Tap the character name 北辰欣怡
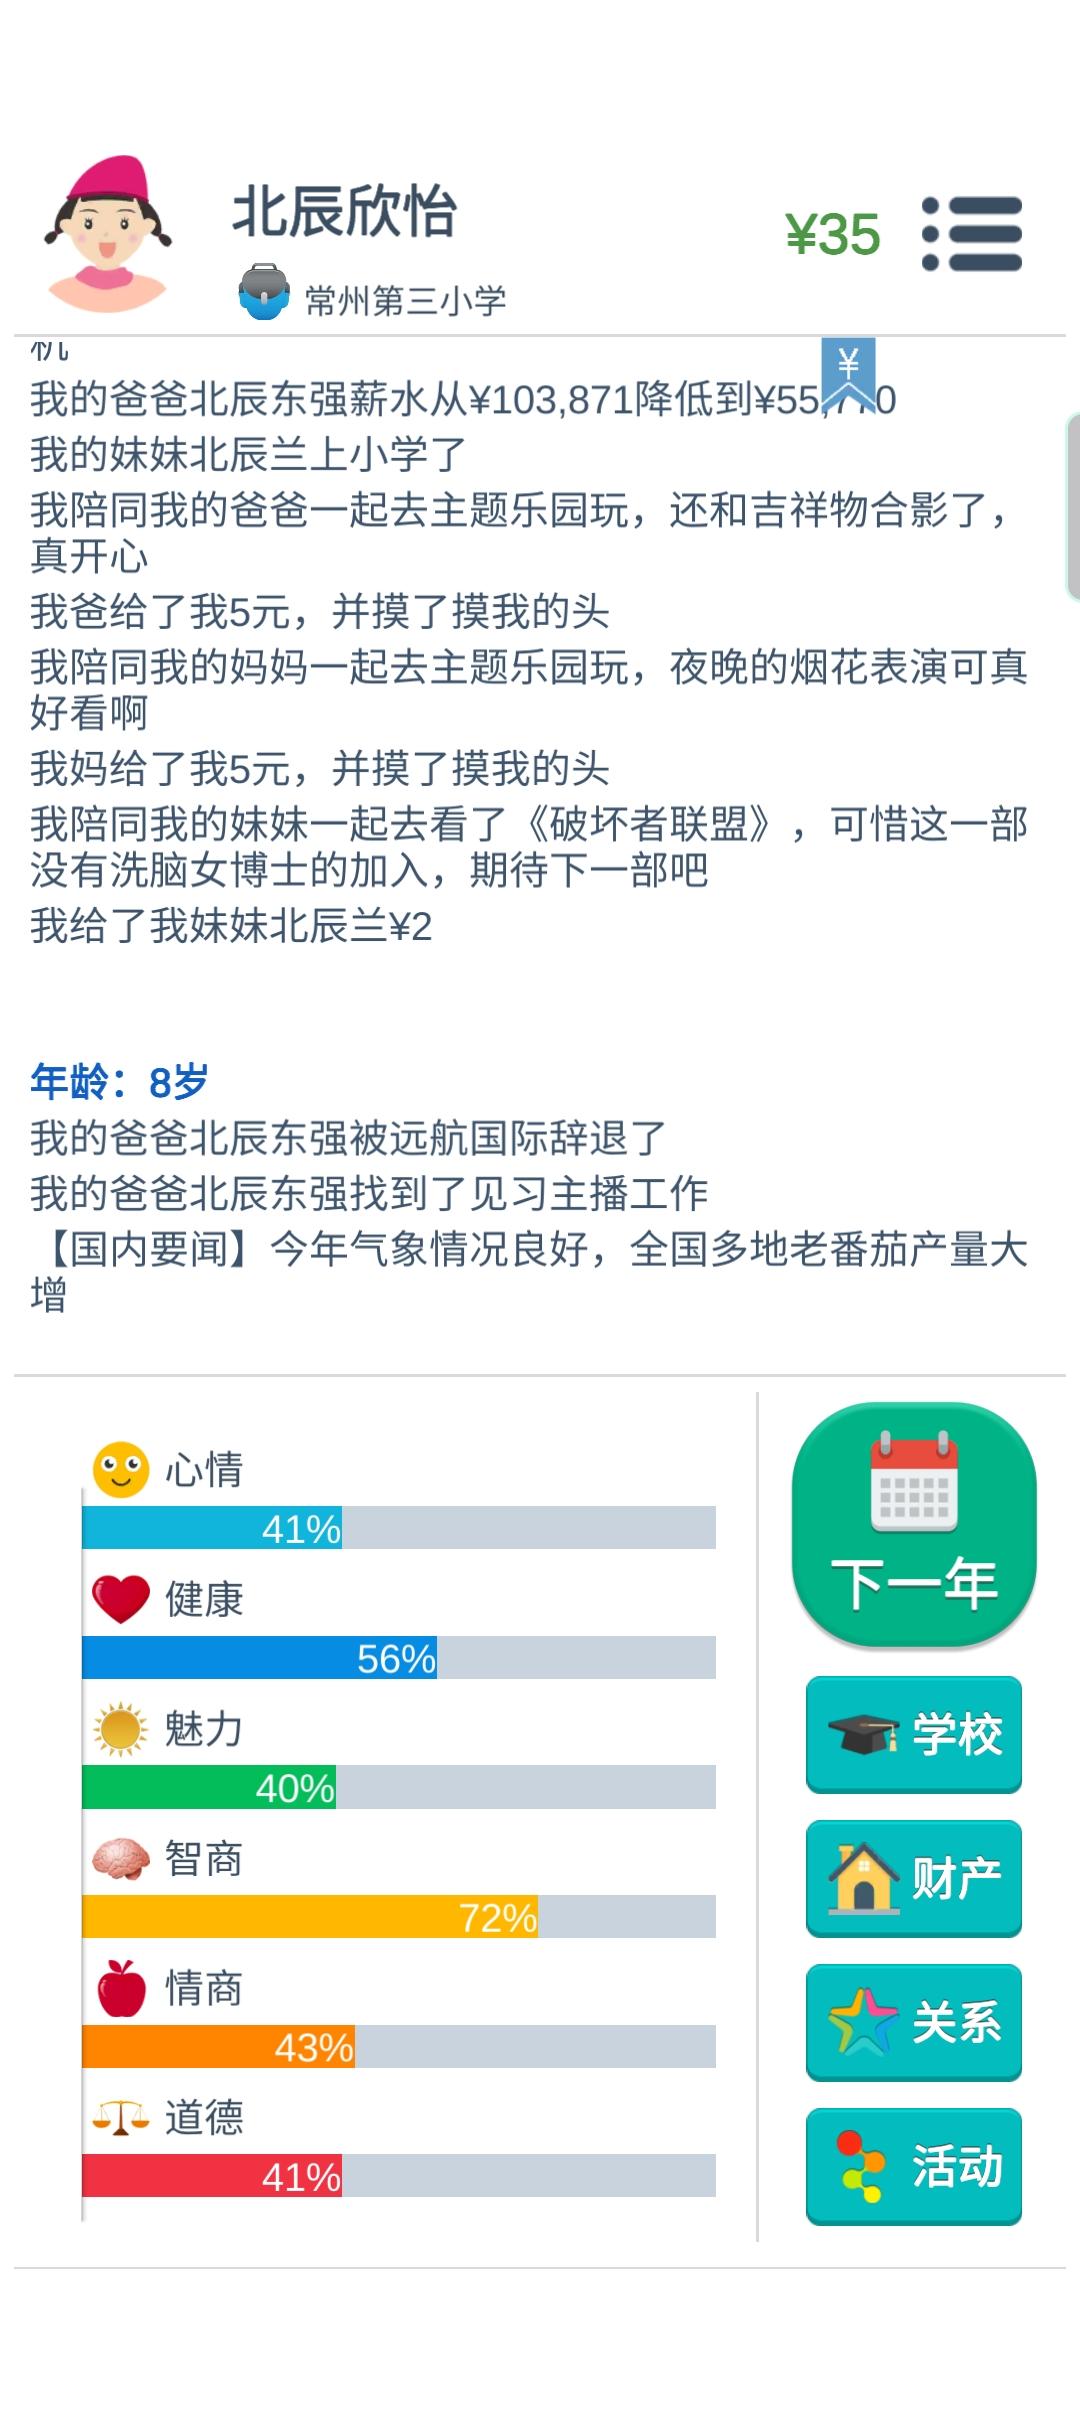 click(344, 211)
